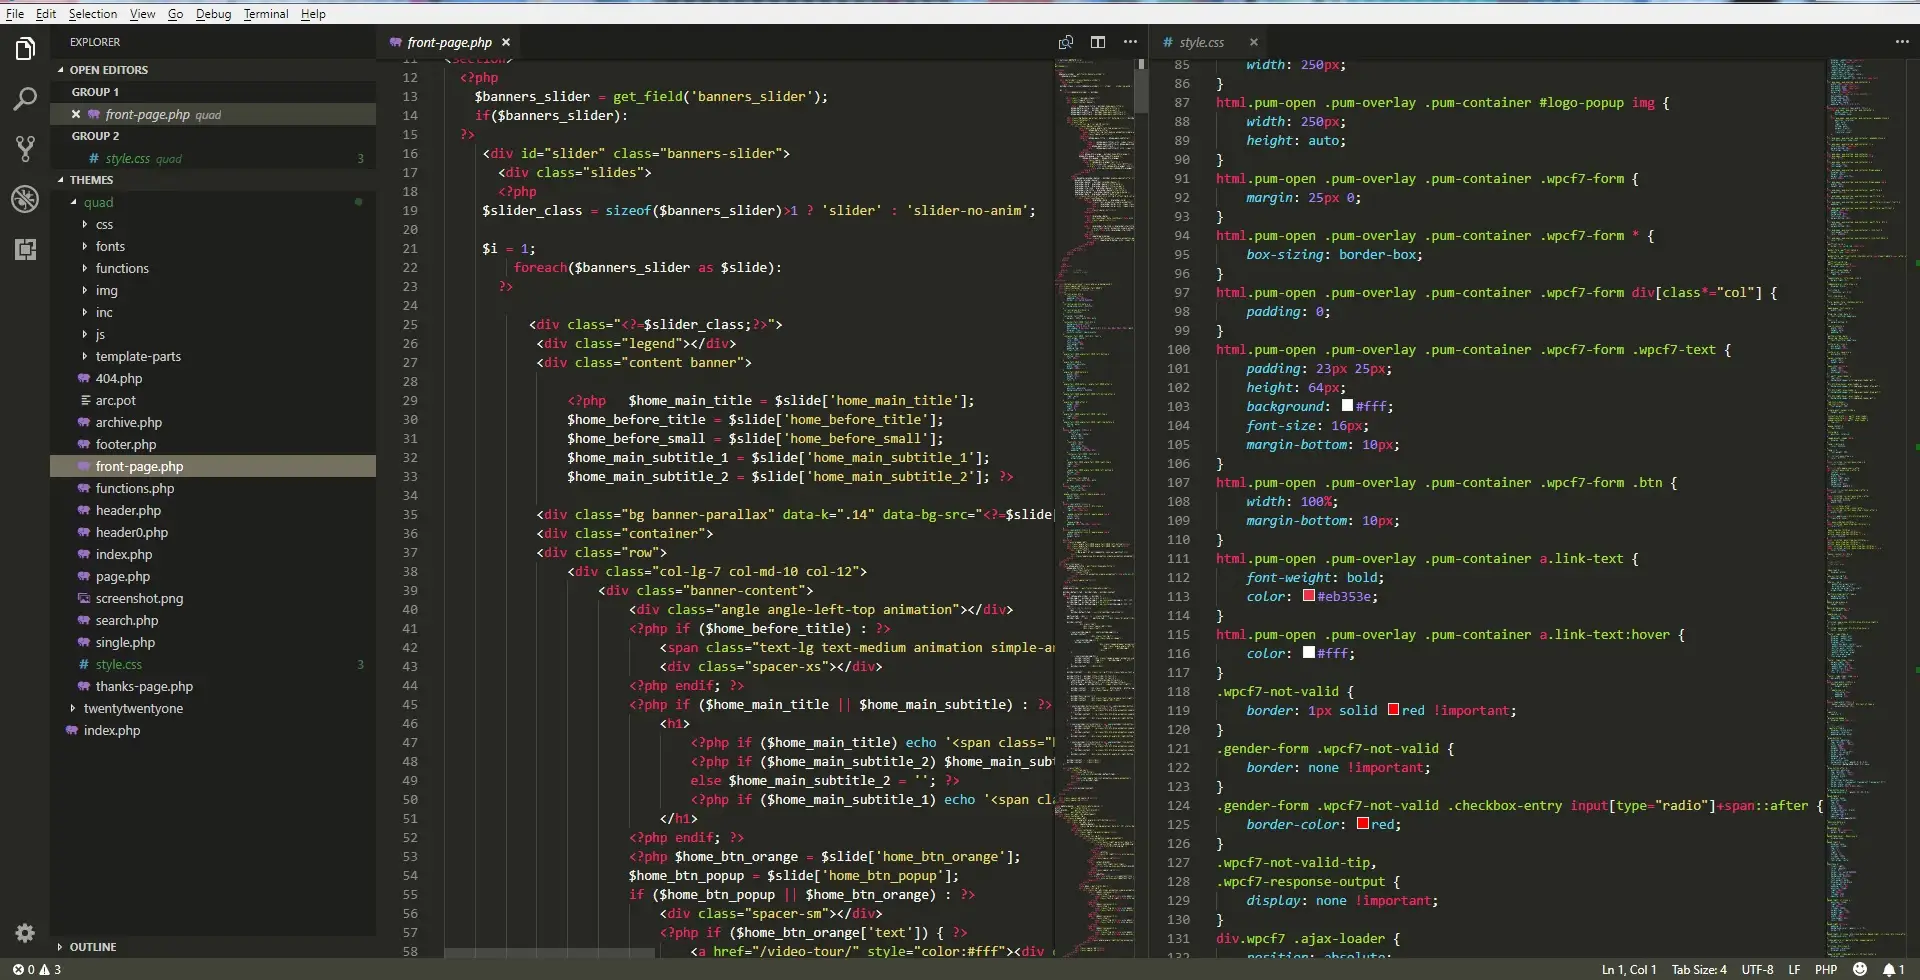1920x980 pixels.
Task: Change UTF-8 encoding in status bar
Action: [x=1758, y=969]
